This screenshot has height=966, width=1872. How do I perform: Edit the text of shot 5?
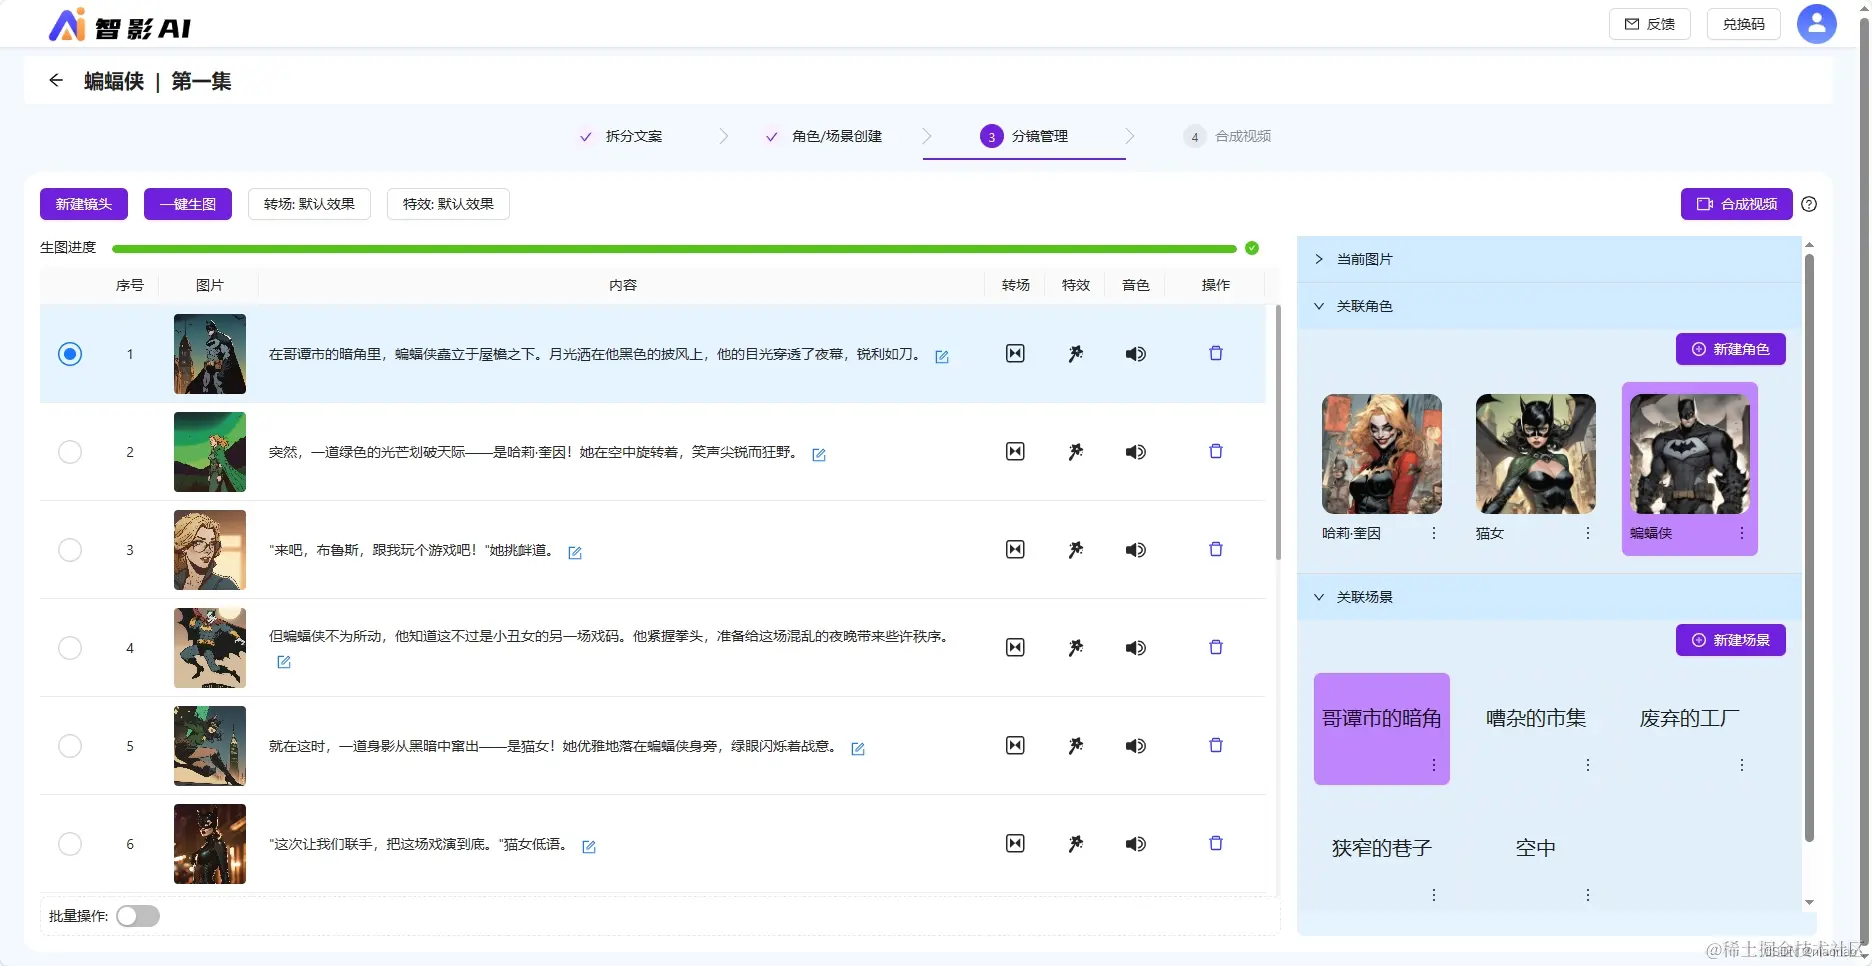click(x=858, y=748)
